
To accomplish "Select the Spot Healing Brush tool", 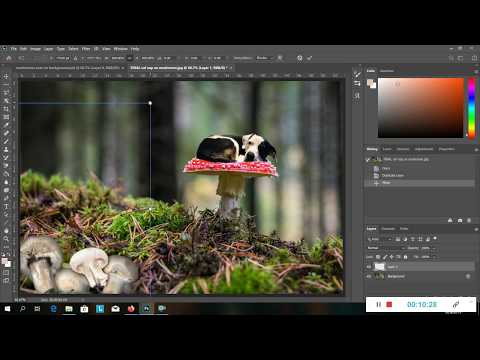I will (x=6, y=133).
